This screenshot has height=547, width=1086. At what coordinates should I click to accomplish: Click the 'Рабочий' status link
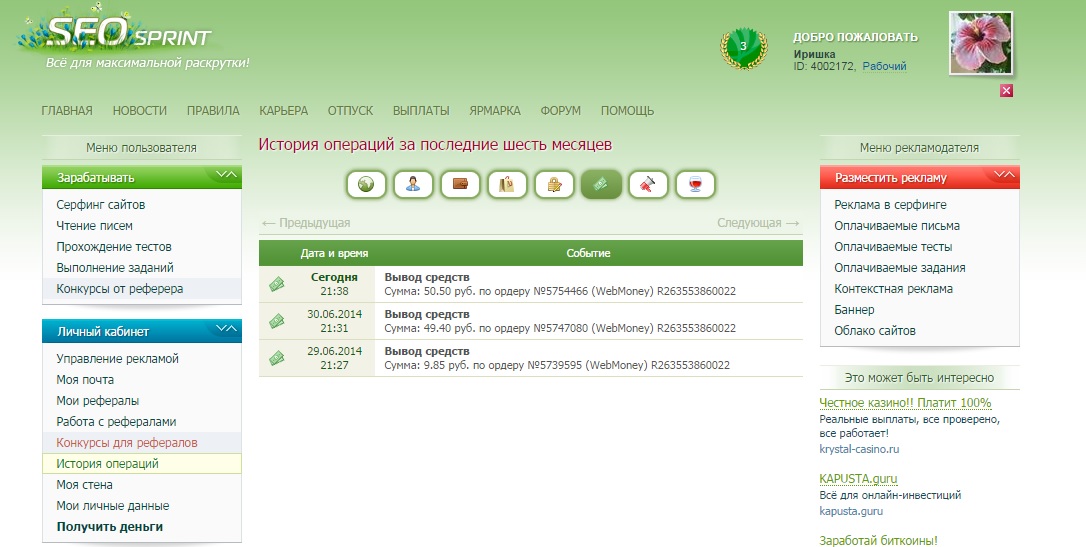(884, 66)
